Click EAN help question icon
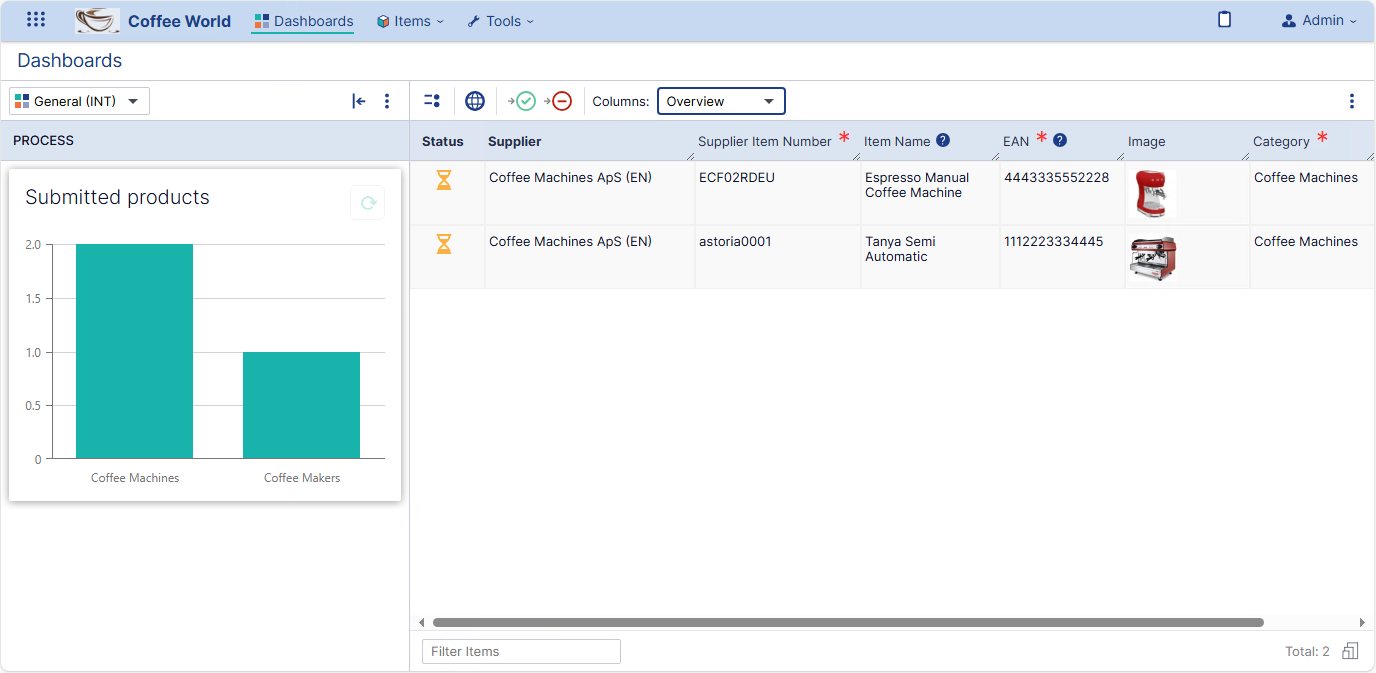1376x673 pixels. [1060, 141]
